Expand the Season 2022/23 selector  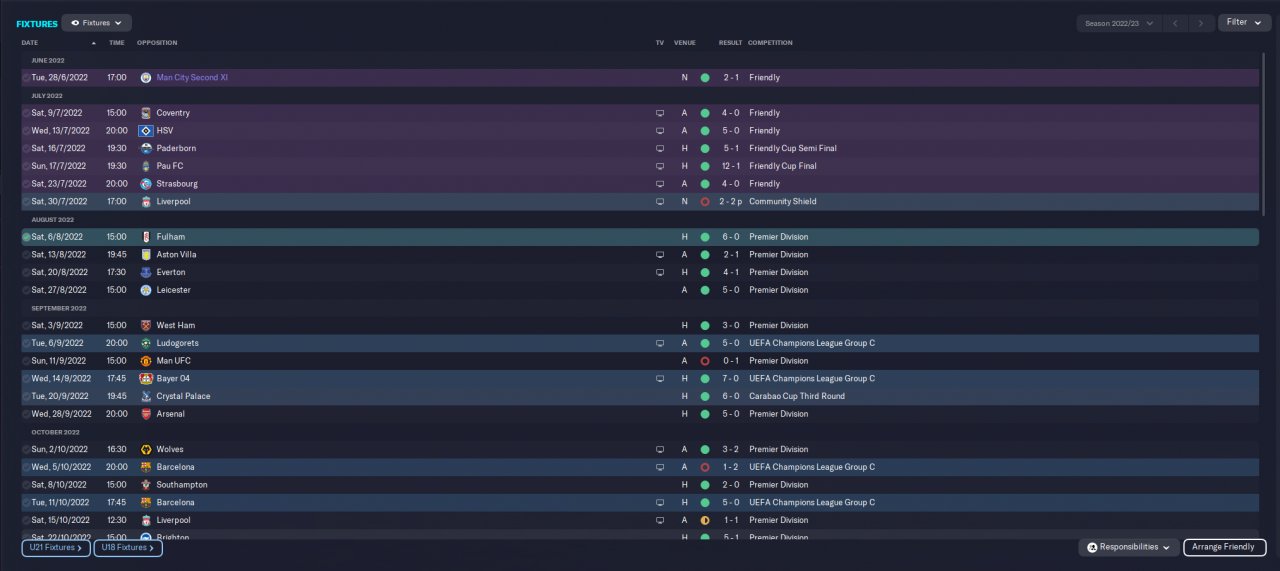[x=1118, y=22]
